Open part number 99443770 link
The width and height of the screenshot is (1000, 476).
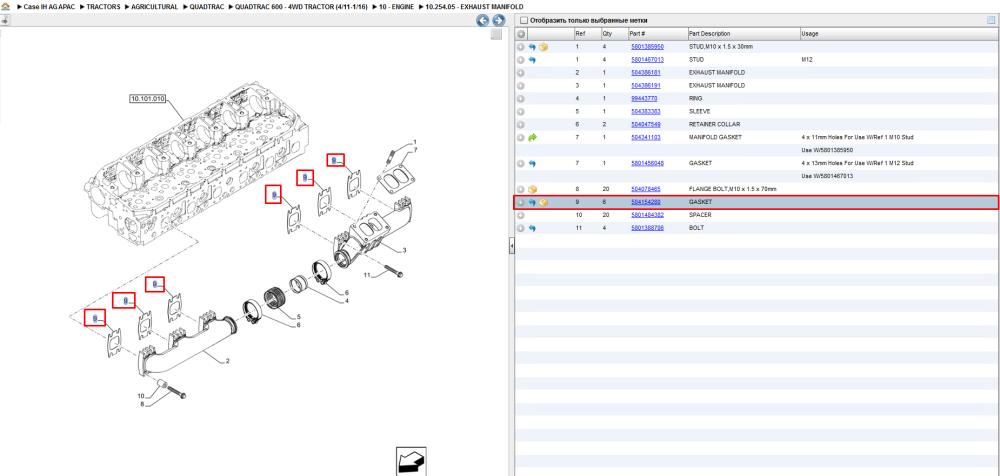pyautogui.click(x=644, y=99)
